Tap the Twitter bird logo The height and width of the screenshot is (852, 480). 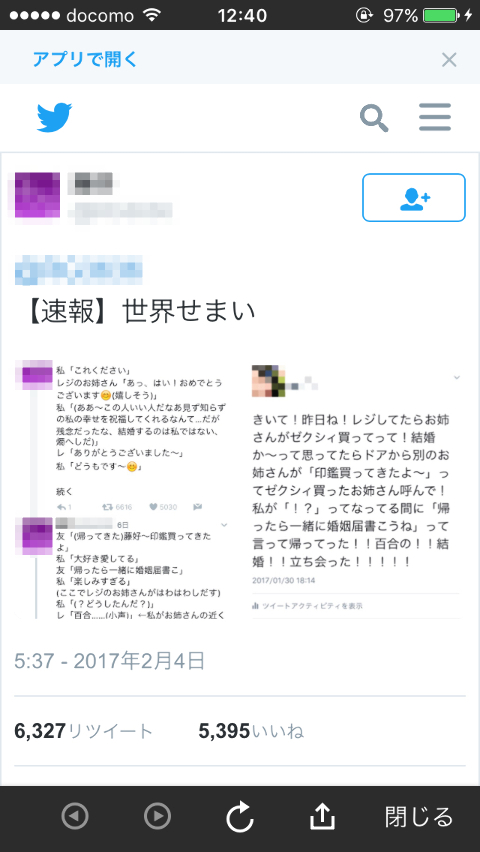[54, 117]
